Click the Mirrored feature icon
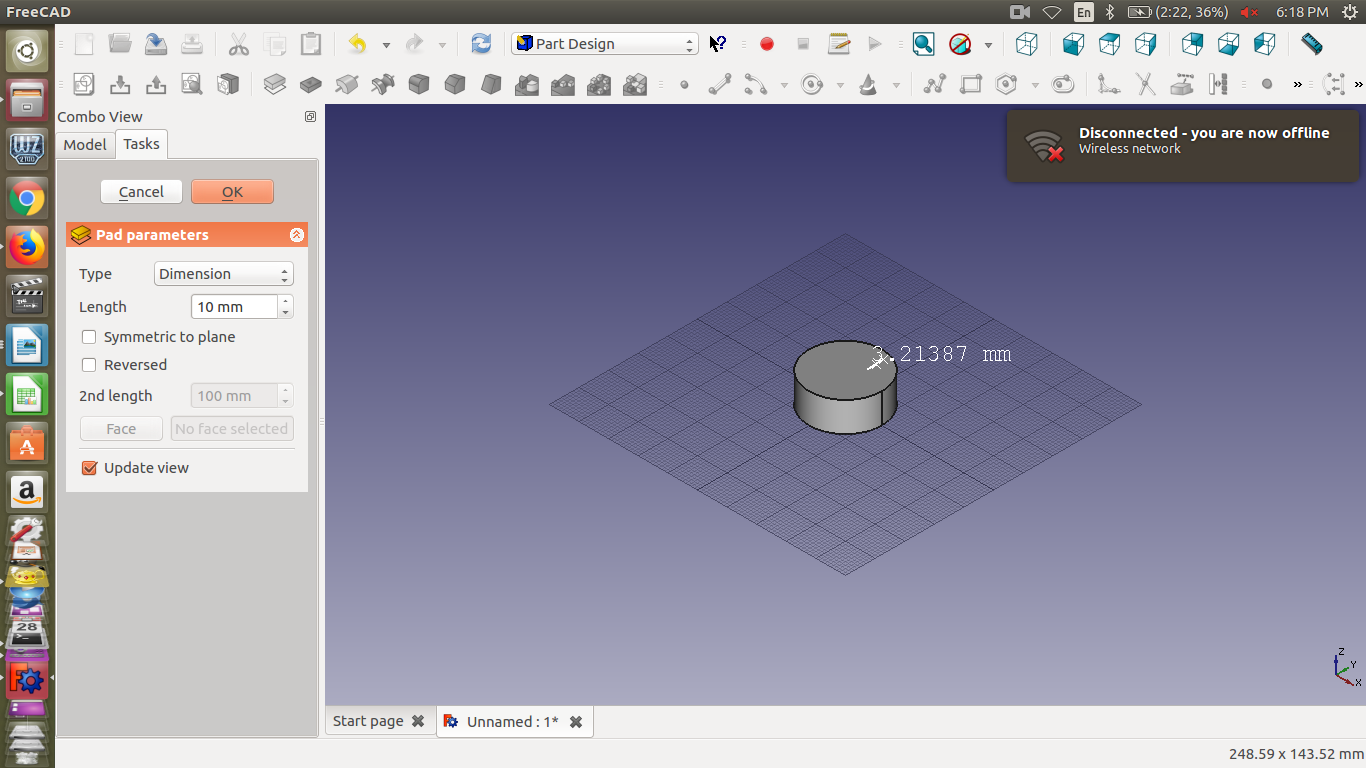Image resolution: width=1366 pixels, height=768 pixels. click(x=527, y=85)
